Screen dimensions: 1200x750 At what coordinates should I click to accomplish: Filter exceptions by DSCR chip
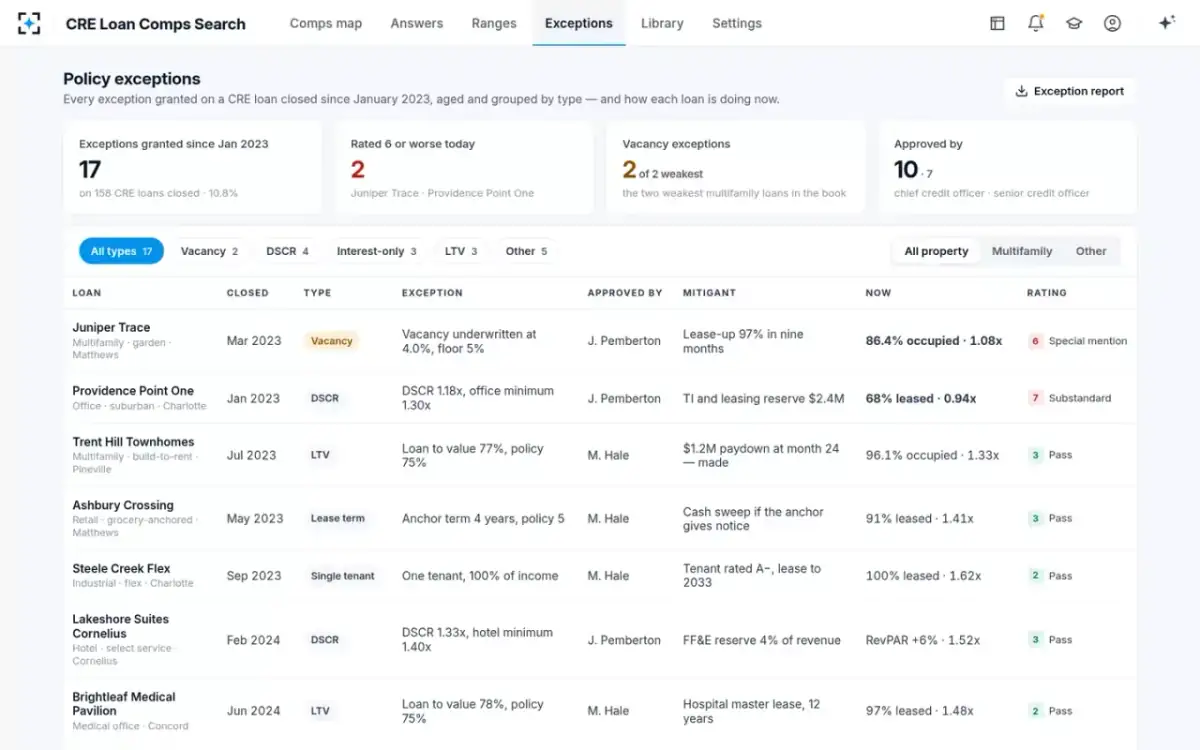coord(288,251)
